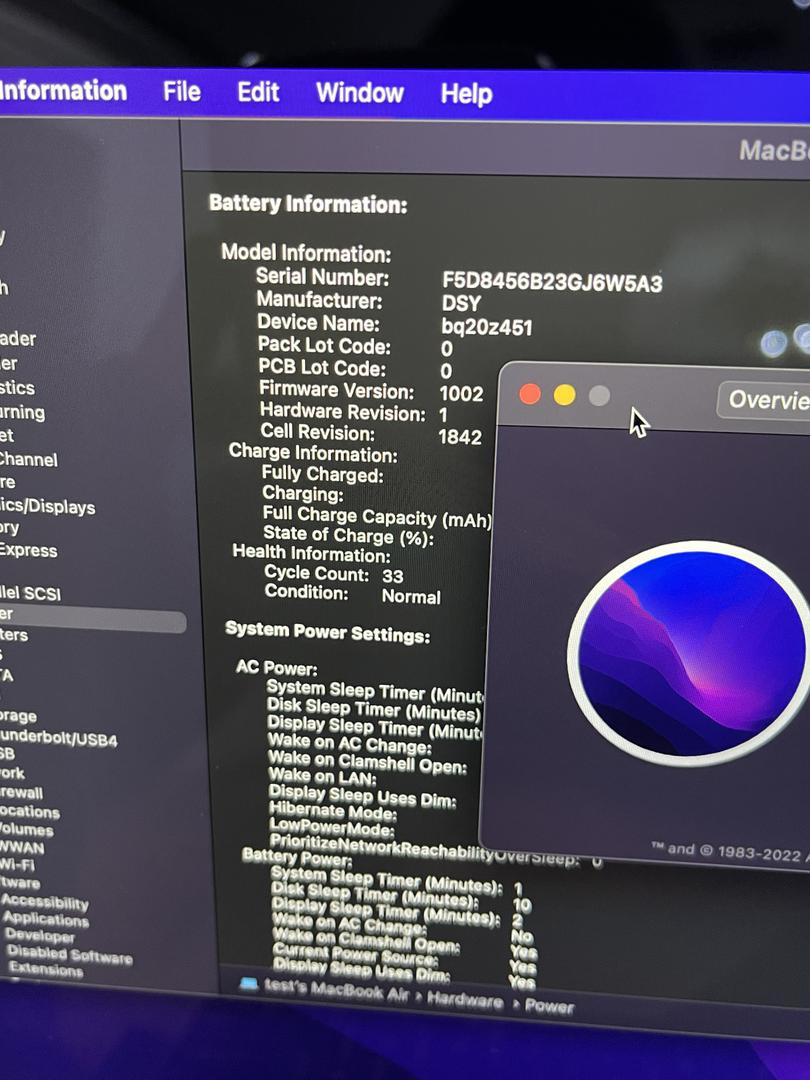Click the Manufacturer value DSY
810x1080 pixels.
[x=461, y=303]
